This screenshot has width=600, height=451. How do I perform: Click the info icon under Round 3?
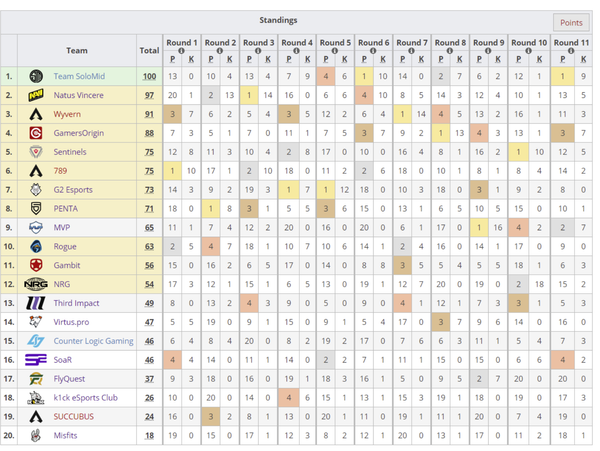pos(258,50)
